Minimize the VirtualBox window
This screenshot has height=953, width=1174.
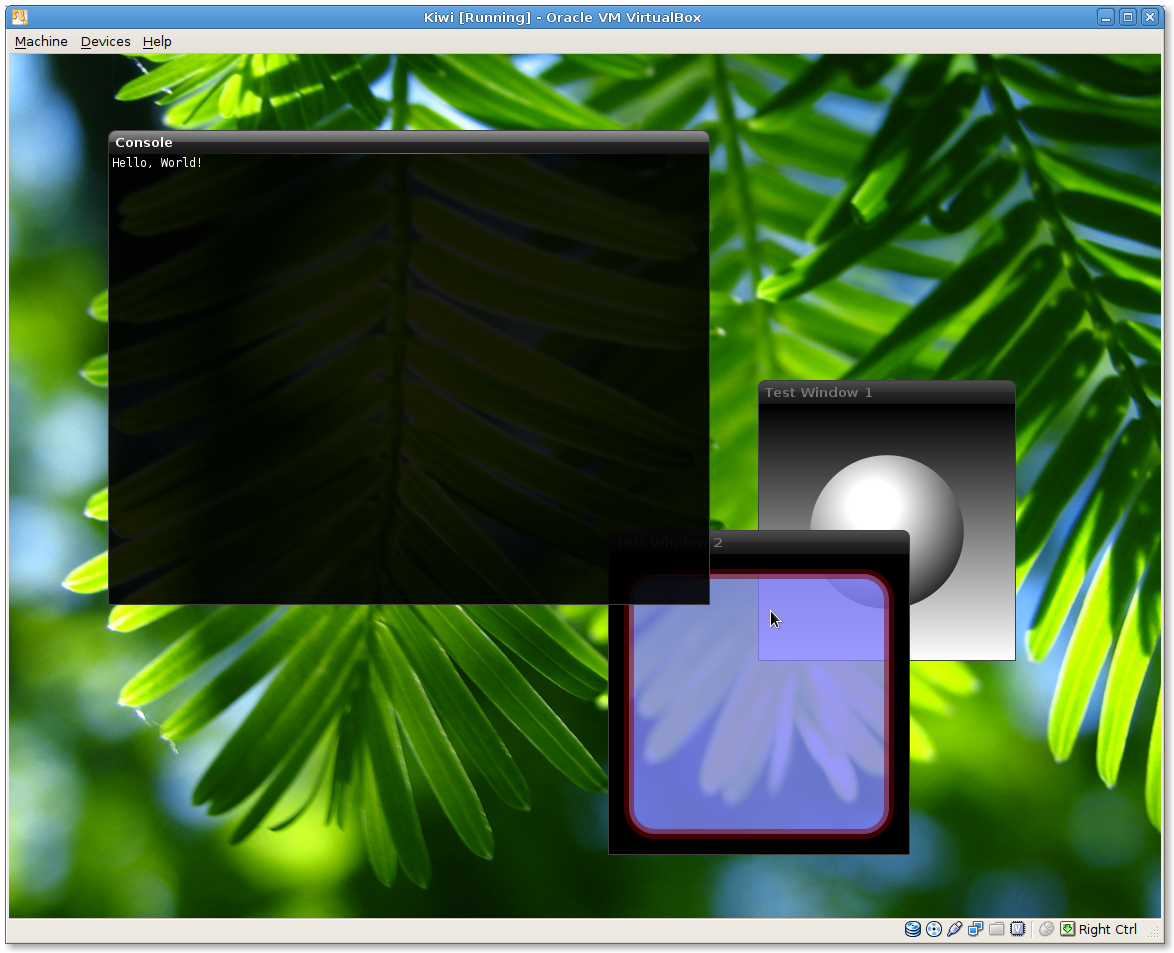(1106, 16)
